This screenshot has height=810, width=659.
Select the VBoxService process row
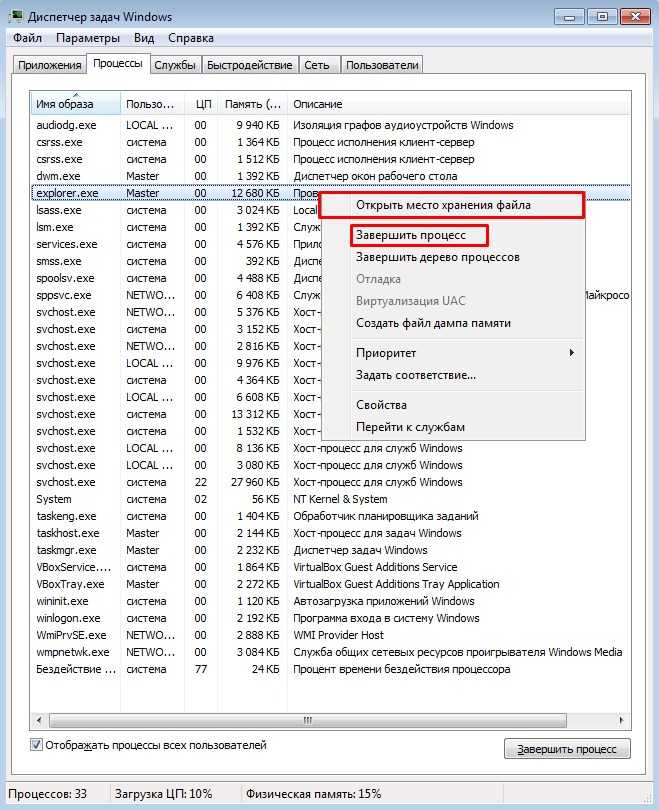(331, 568)
